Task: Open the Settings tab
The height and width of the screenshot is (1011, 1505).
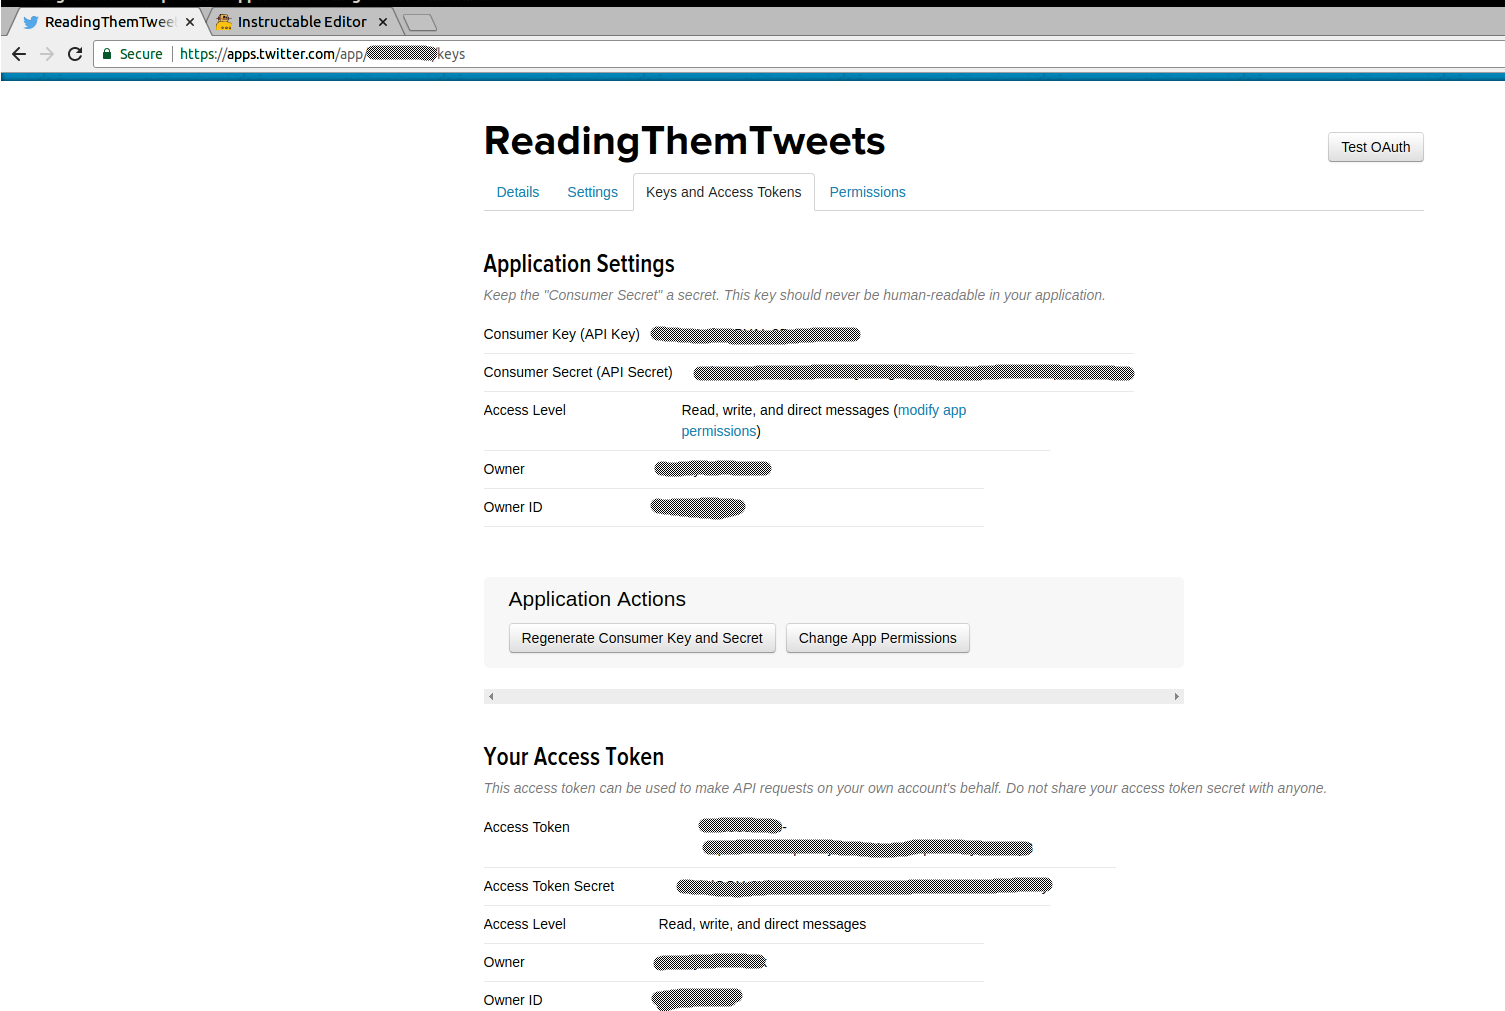Action: tap(593, 192)
